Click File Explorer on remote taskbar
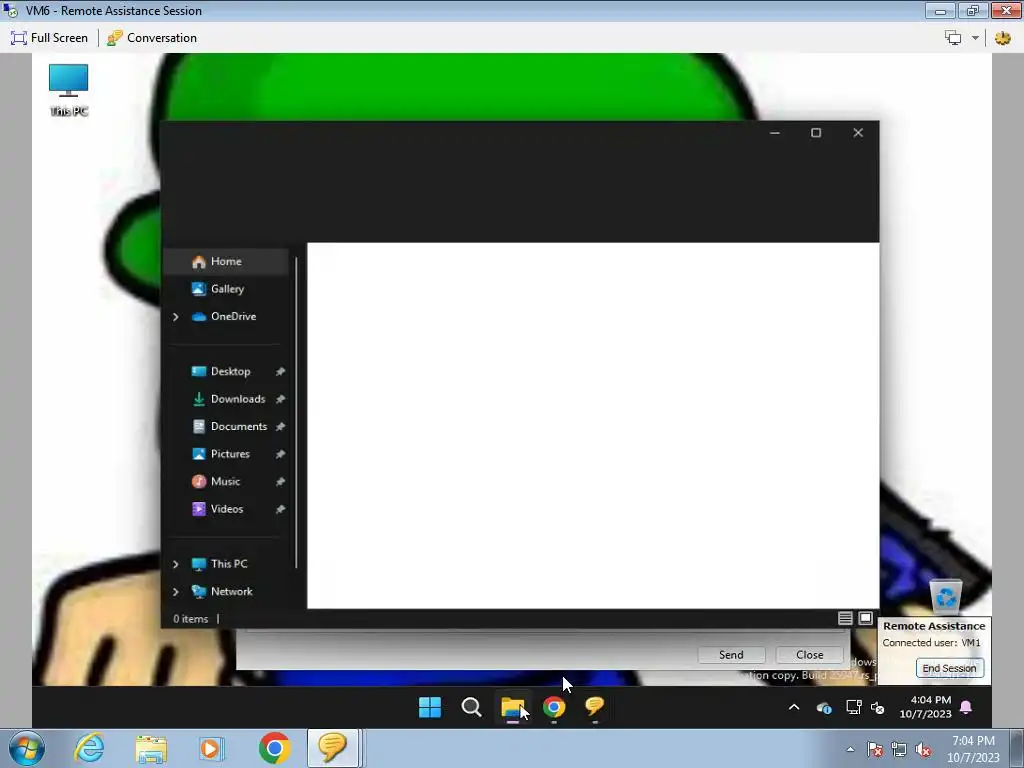Viewport: 1024px width, 768px height. tap(513, 707)
